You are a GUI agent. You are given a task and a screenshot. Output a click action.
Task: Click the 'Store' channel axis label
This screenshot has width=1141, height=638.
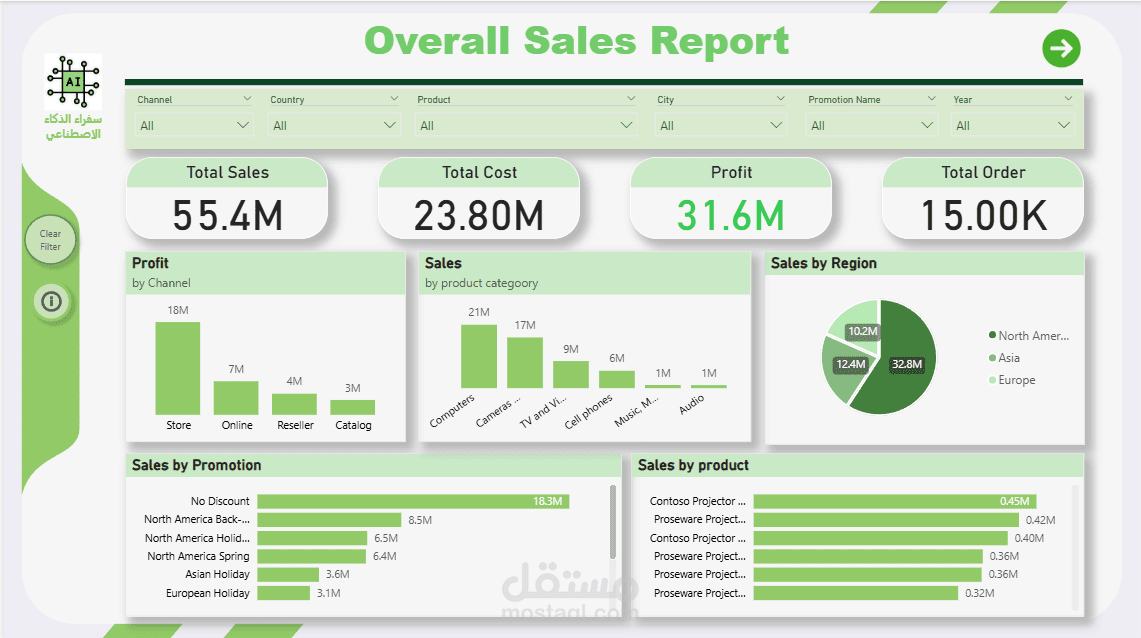pos(178,425)
